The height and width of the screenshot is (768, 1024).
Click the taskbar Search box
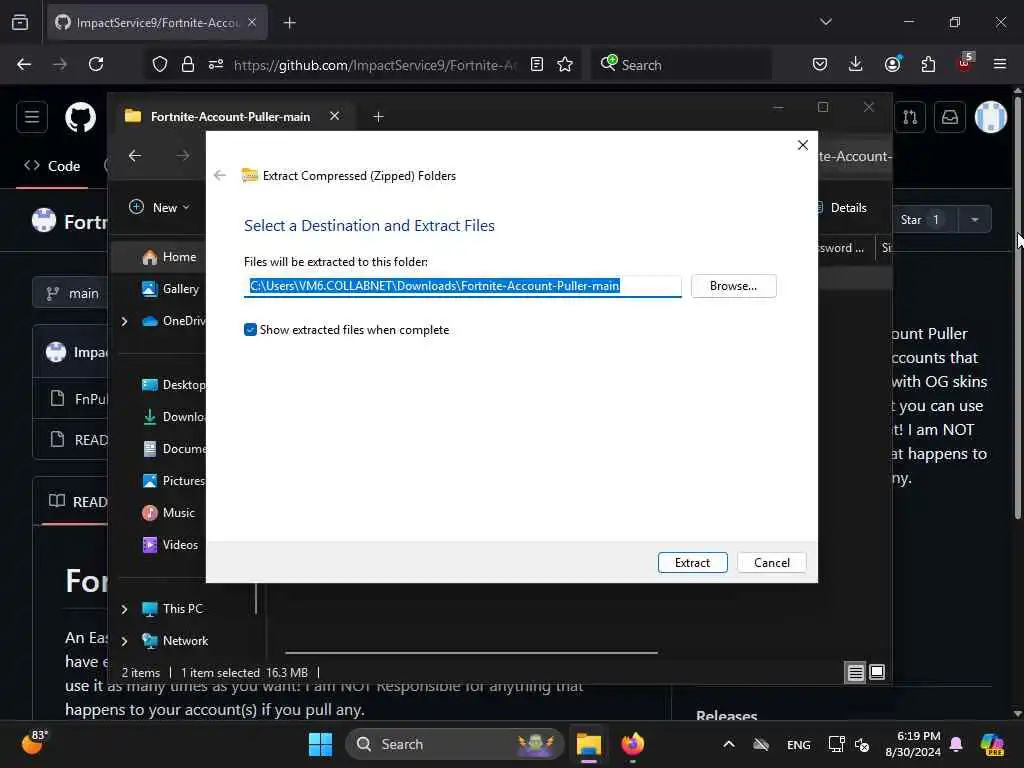pos(455,744)
